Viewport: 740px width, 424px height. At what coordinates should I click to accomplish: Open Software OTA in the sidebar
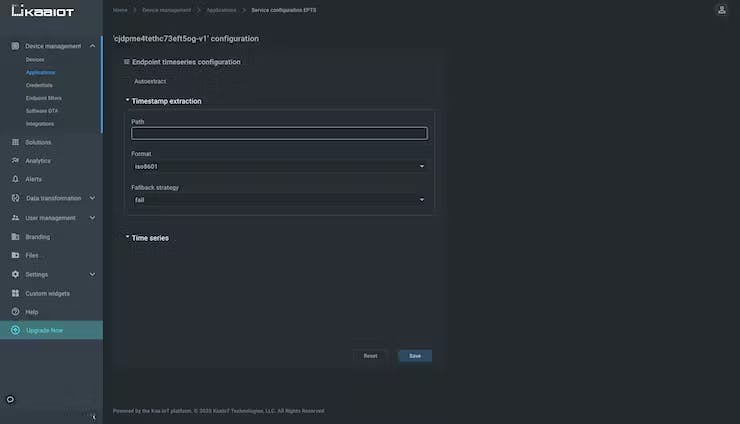coord(42,110)
